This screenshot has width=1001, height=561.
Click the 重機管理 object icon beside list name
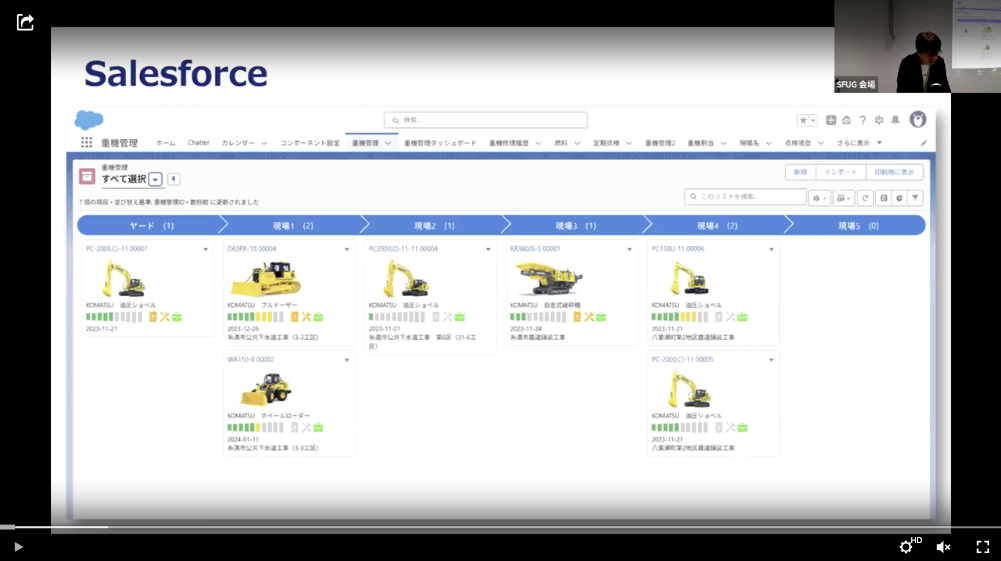(x=87, y=176)
